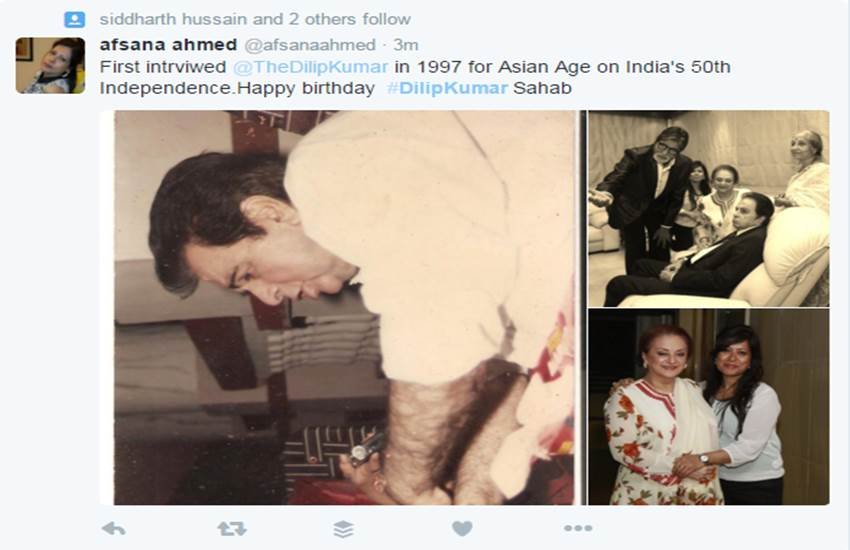This screenshot has height=550, width=850.
Task: Visit the @afsanaahmed handle link
Action: point(310,45)
